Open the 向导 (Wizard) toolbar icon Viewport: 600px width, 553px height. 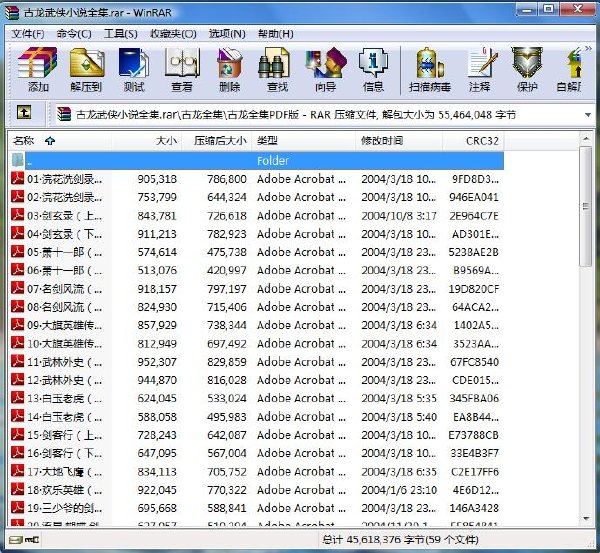point(326,69)
